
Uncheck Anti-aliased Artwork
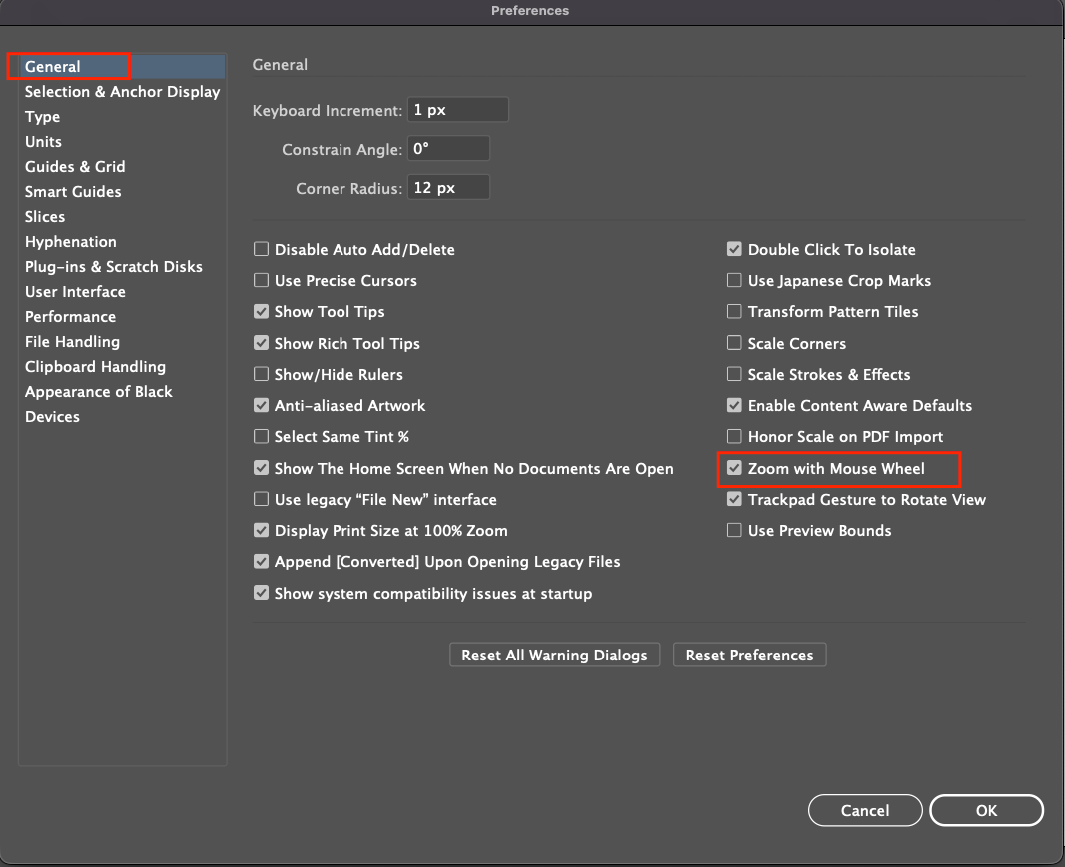point(261,405)
